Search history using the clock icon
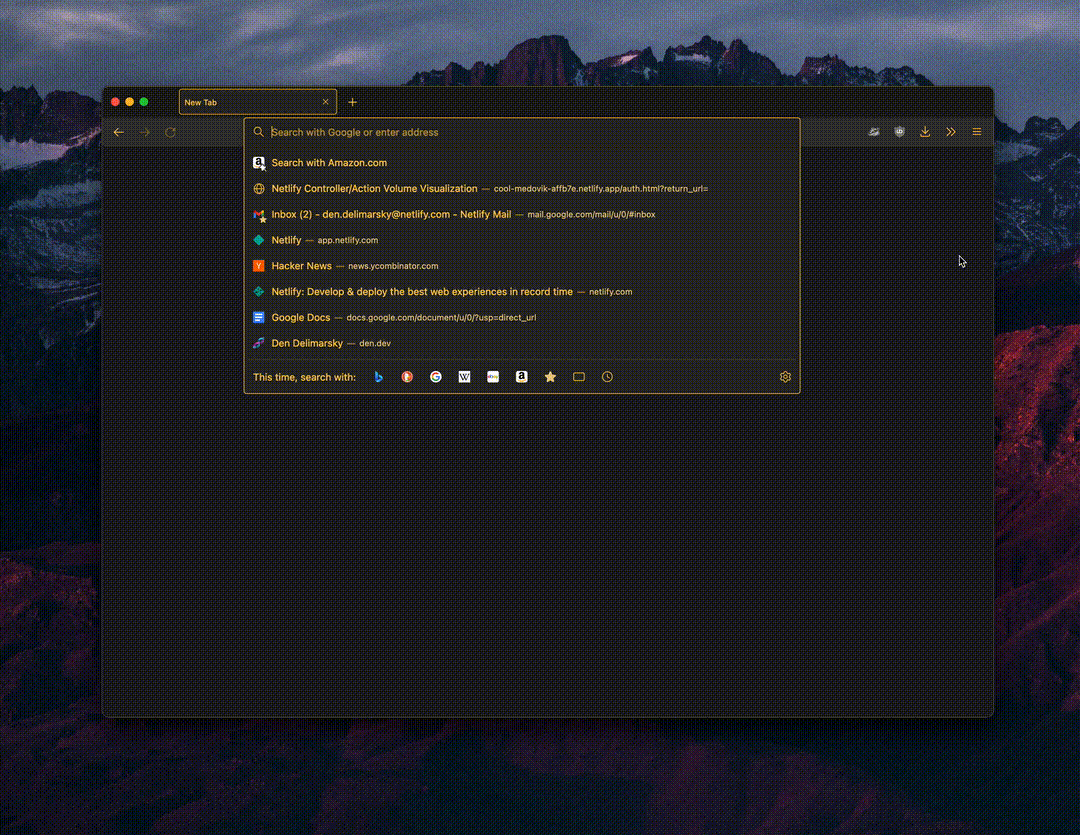Viewport: 1080px width, 835px height. [x=607, y=377]
